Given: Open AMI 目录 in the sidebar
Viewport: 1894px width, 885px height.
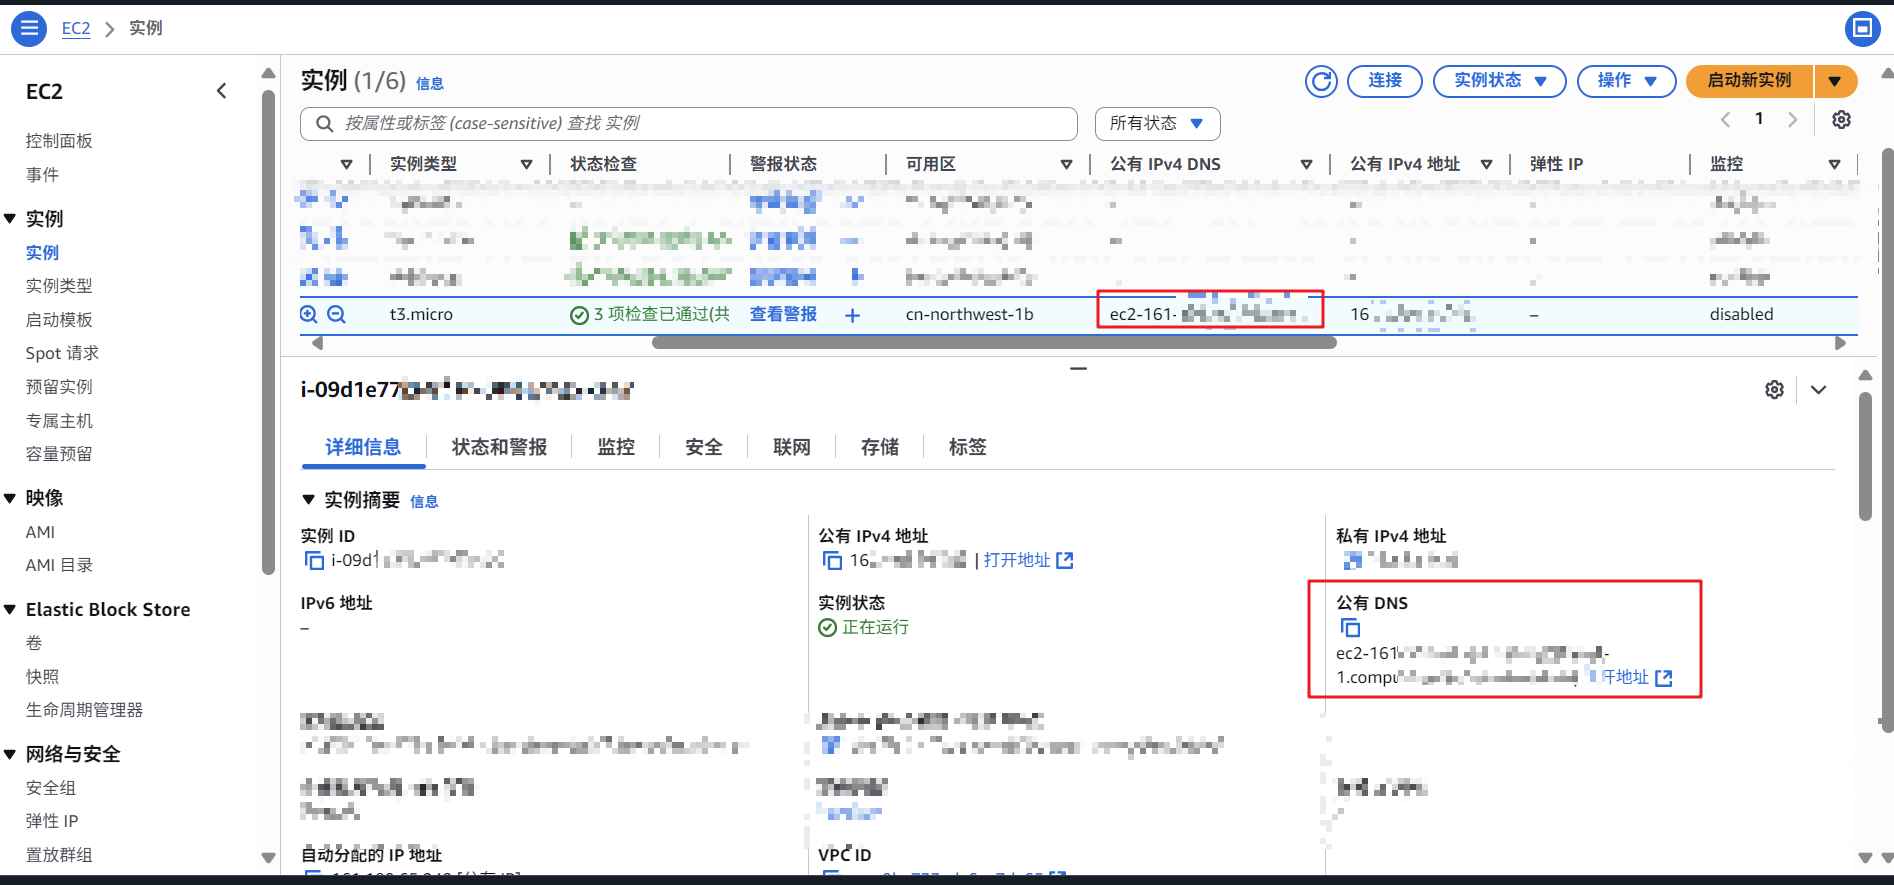Looking at the screenshot, I should [x=59, y=565].
